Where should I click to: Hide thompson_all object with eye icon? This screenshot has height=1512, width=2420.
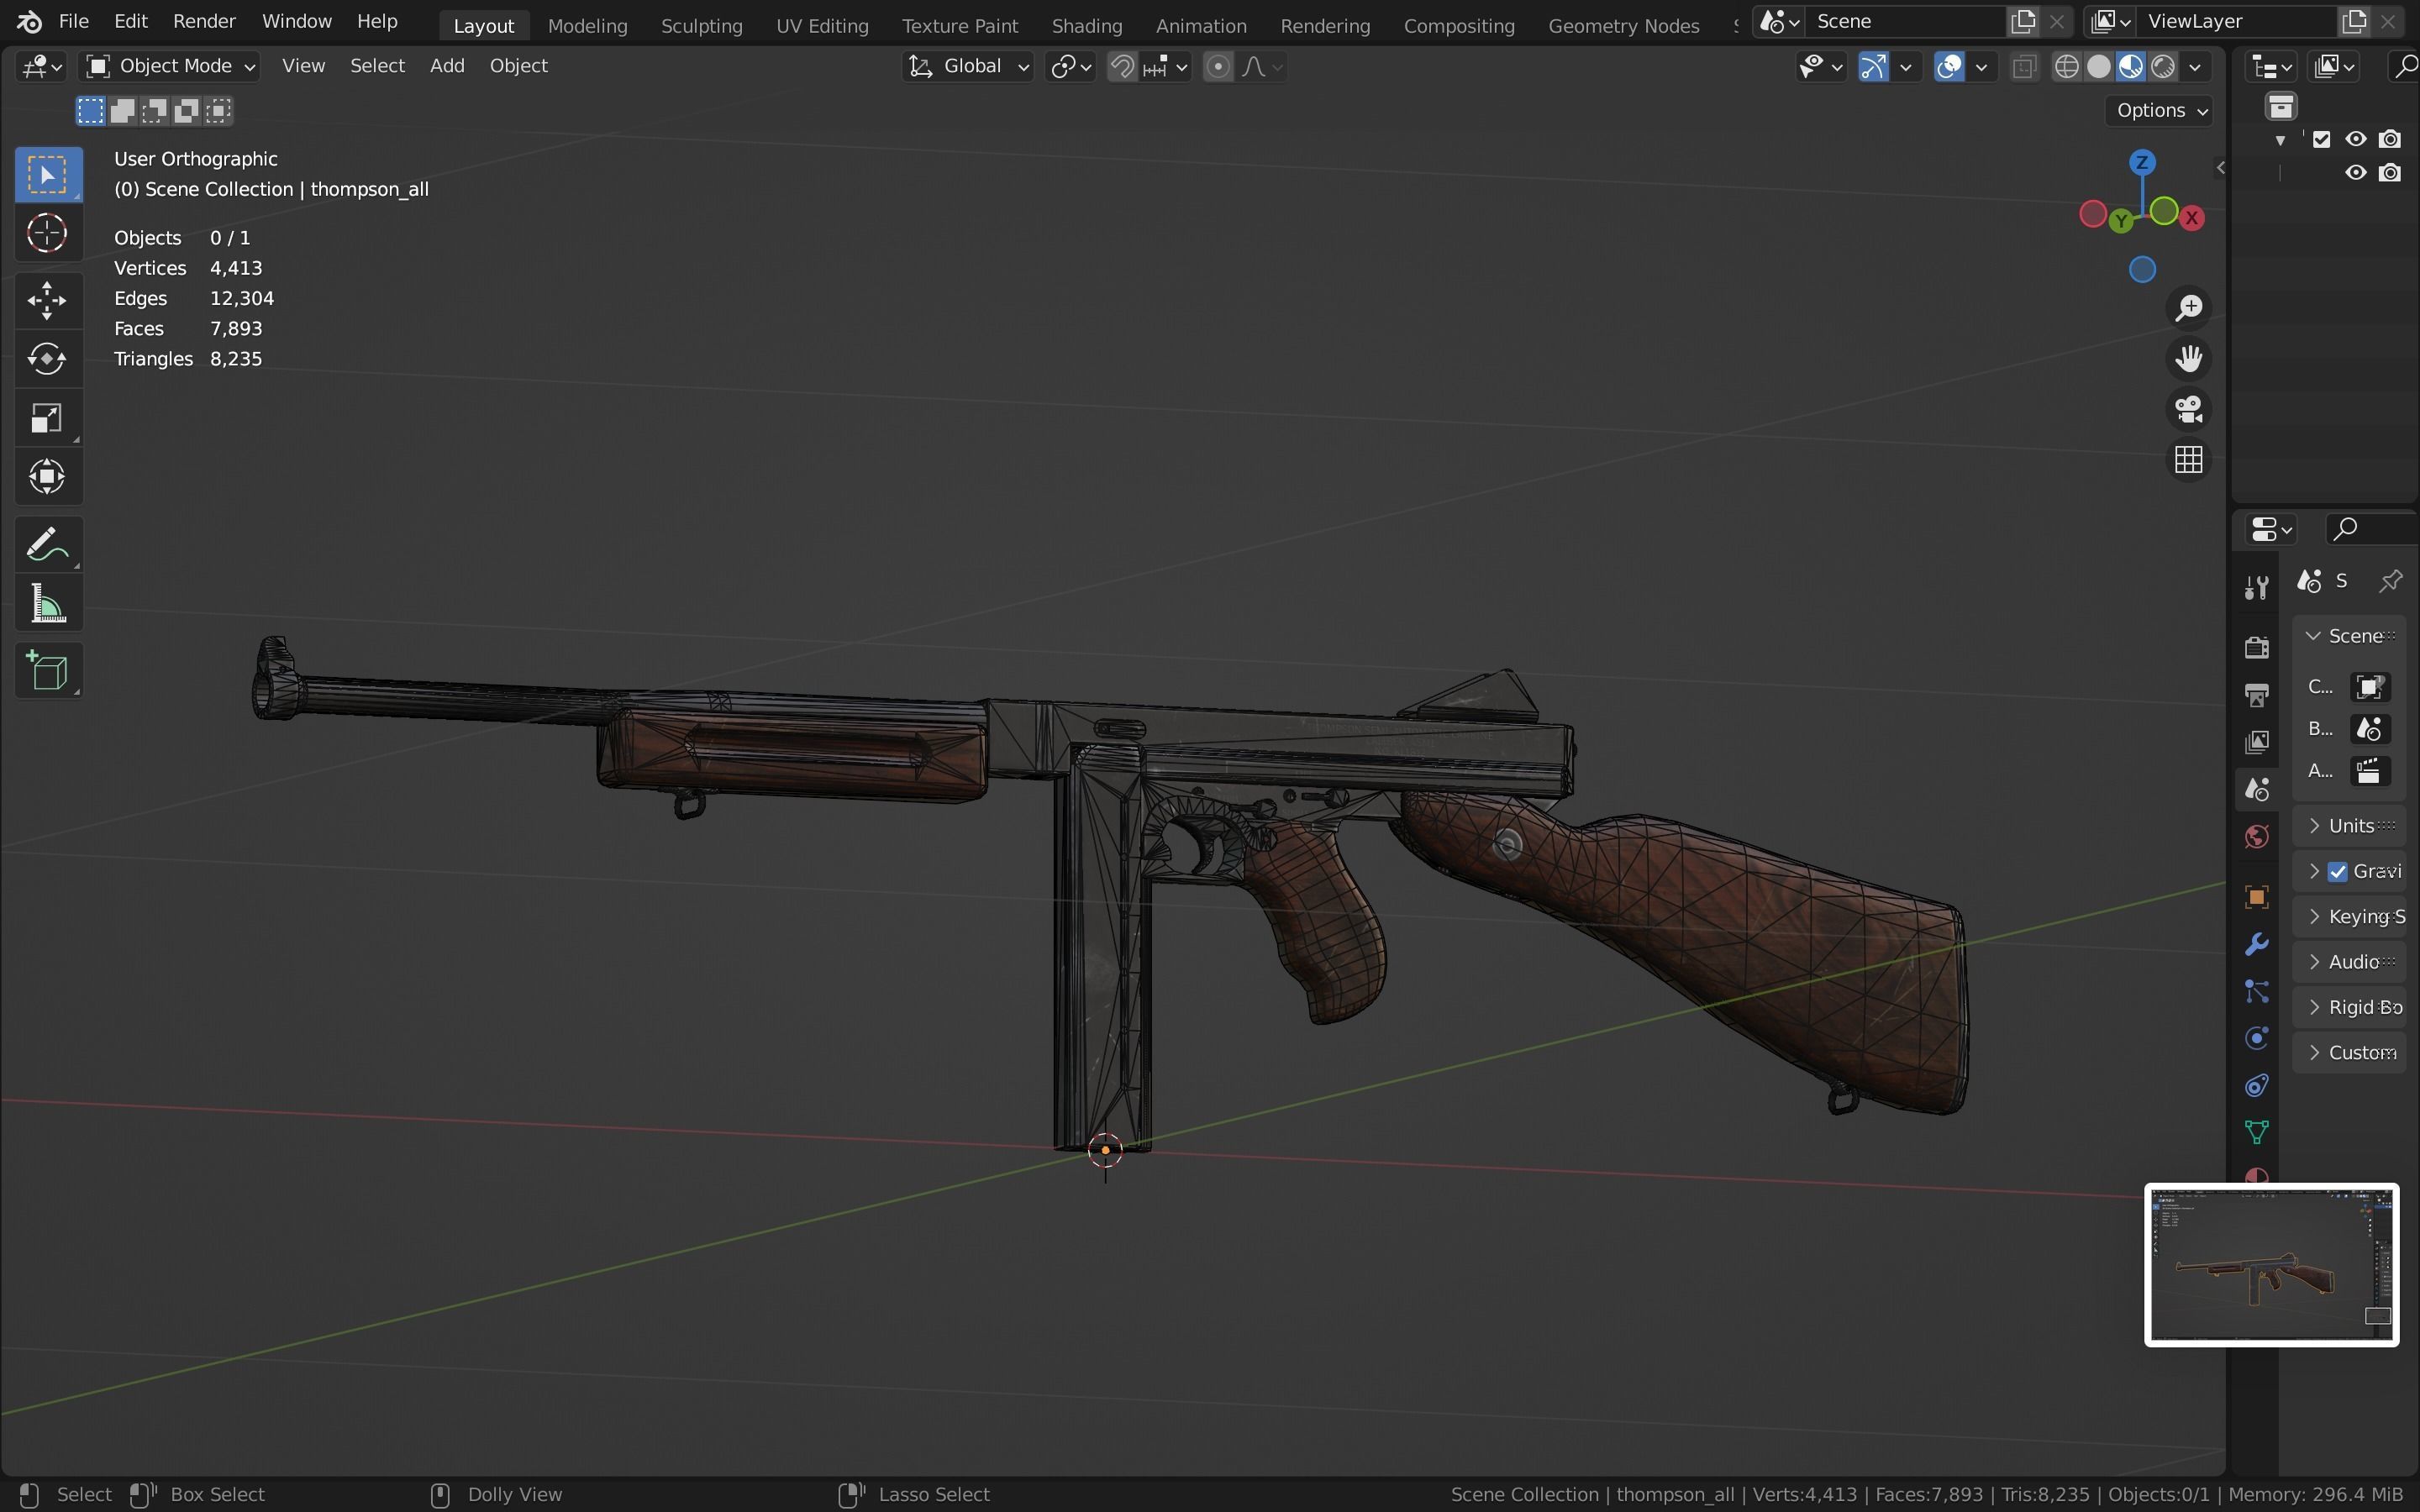click(x=2355, y=173)
